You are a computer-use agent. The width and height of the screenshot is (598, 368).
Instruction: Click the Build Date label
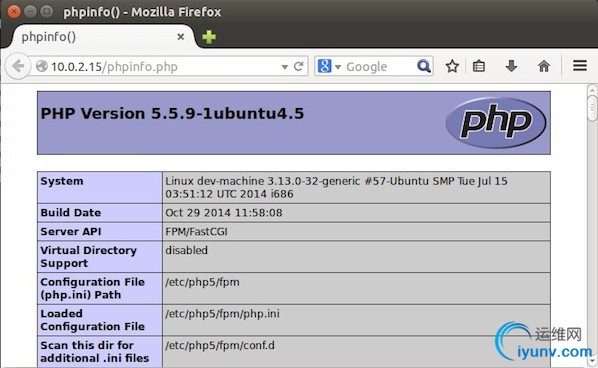coord(71,212)
